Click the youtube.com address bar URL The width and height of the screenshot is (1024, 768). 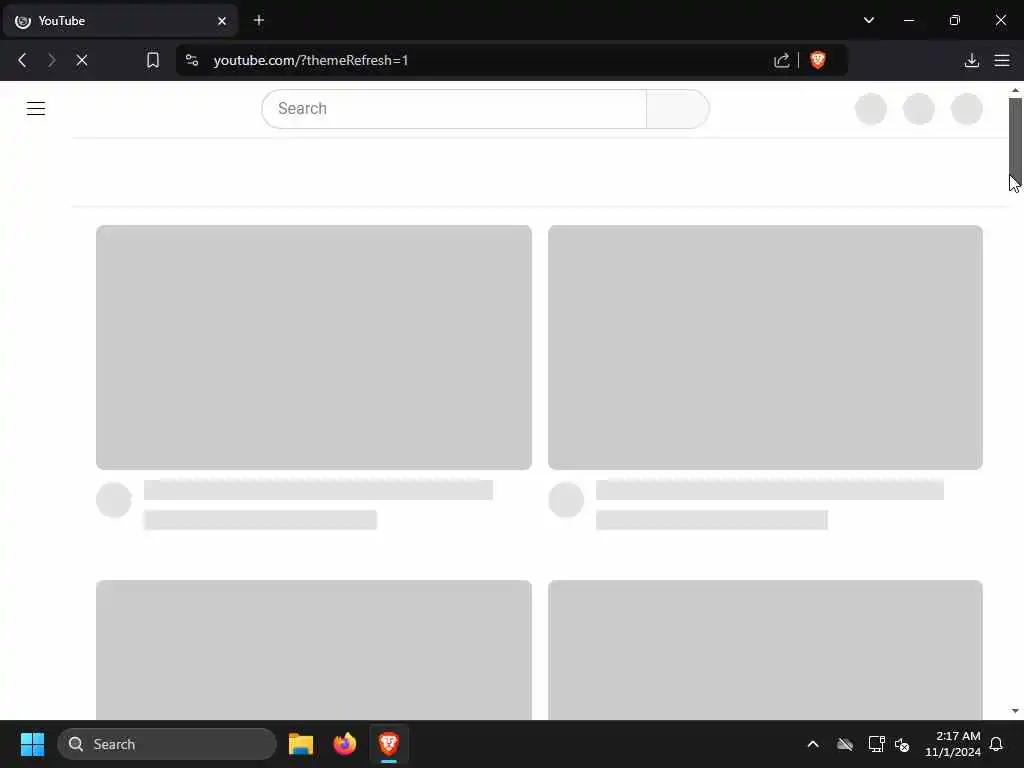coord(311,60)
